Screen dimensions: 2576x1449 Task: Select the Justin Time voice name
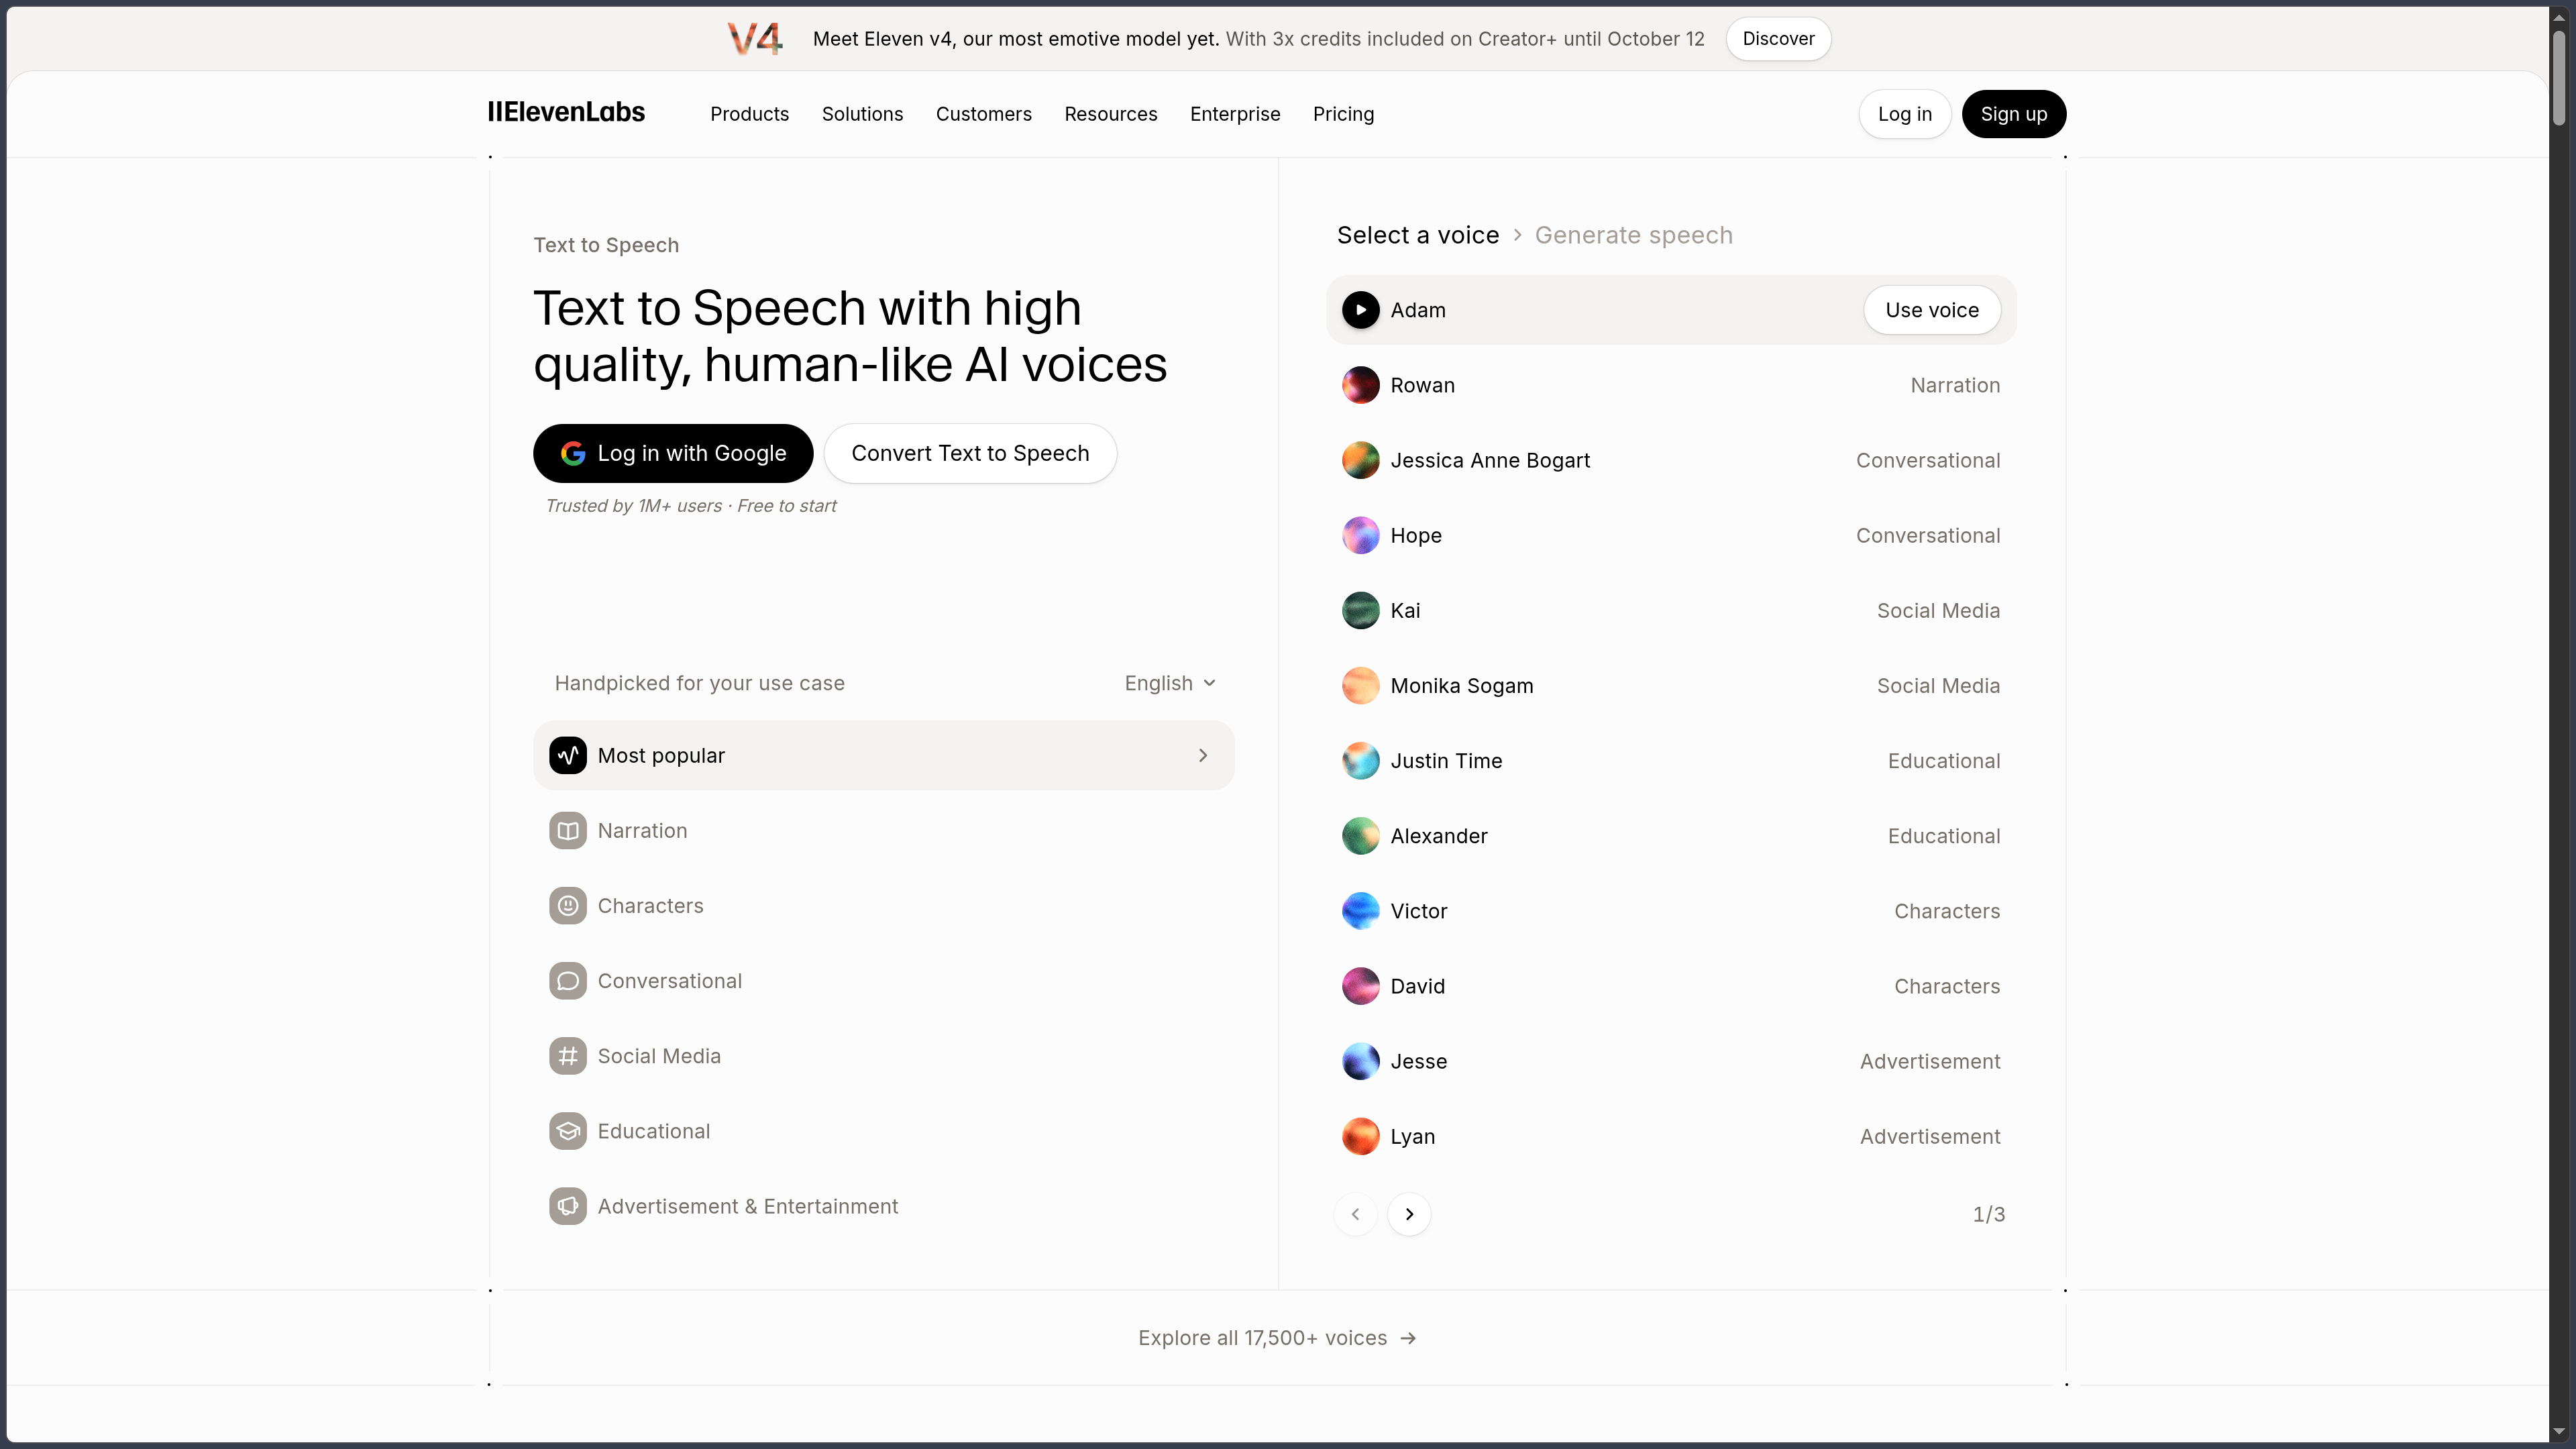click(1445, 760)
